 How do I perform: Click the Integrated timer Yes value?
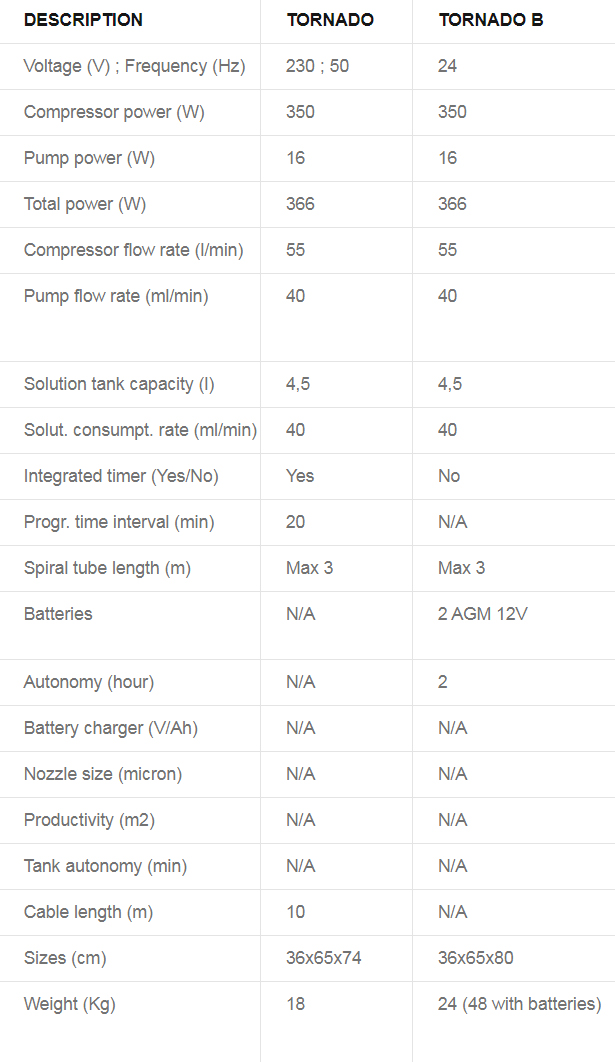tap(300, 476)
